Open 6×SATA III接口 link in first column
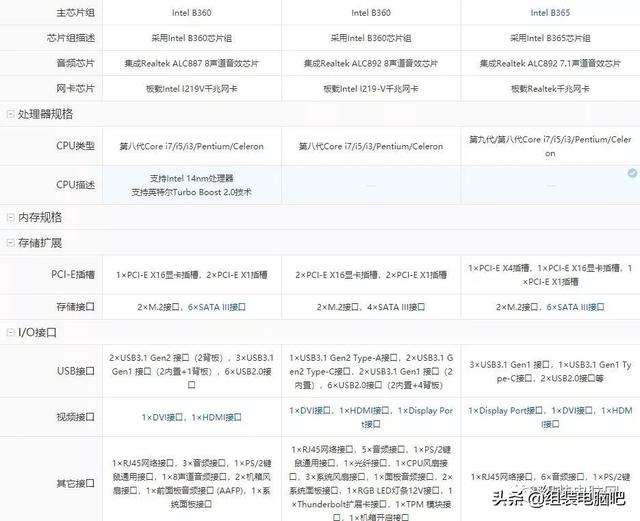 (217, 307)
